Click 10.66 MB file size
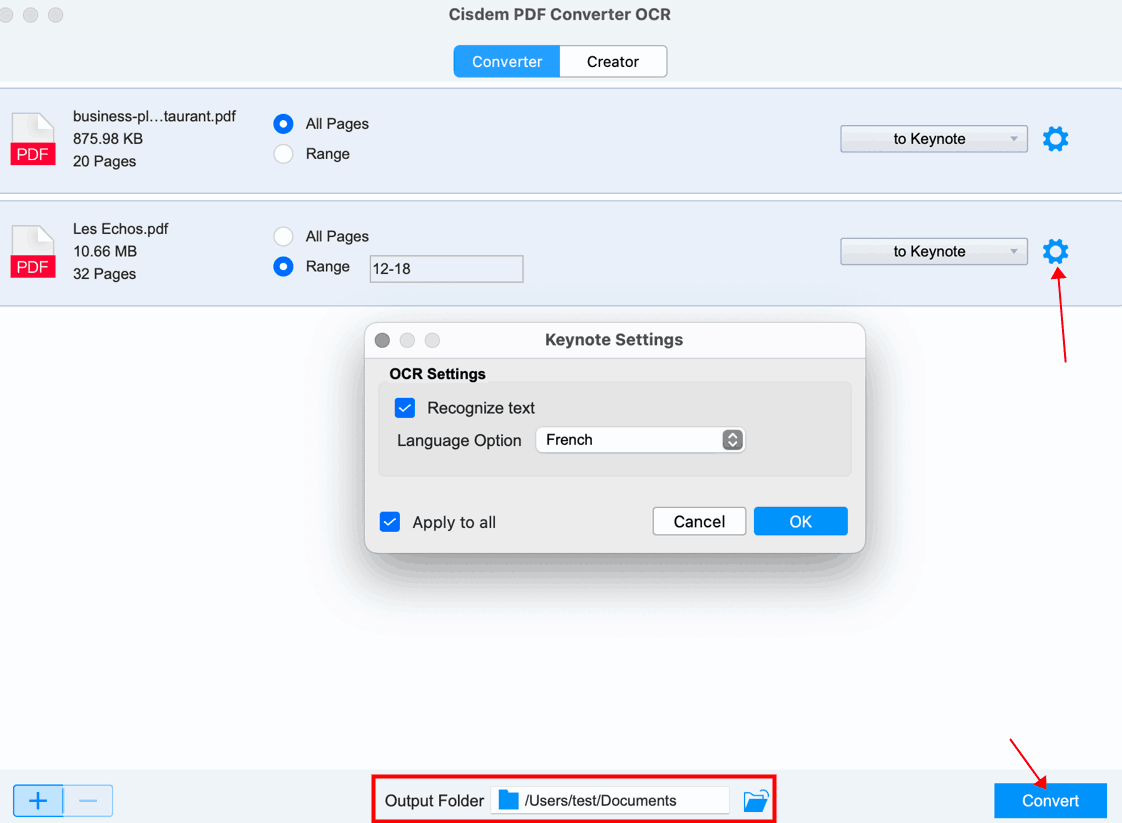Screen dimensions: 1122x823 [104, 251]
